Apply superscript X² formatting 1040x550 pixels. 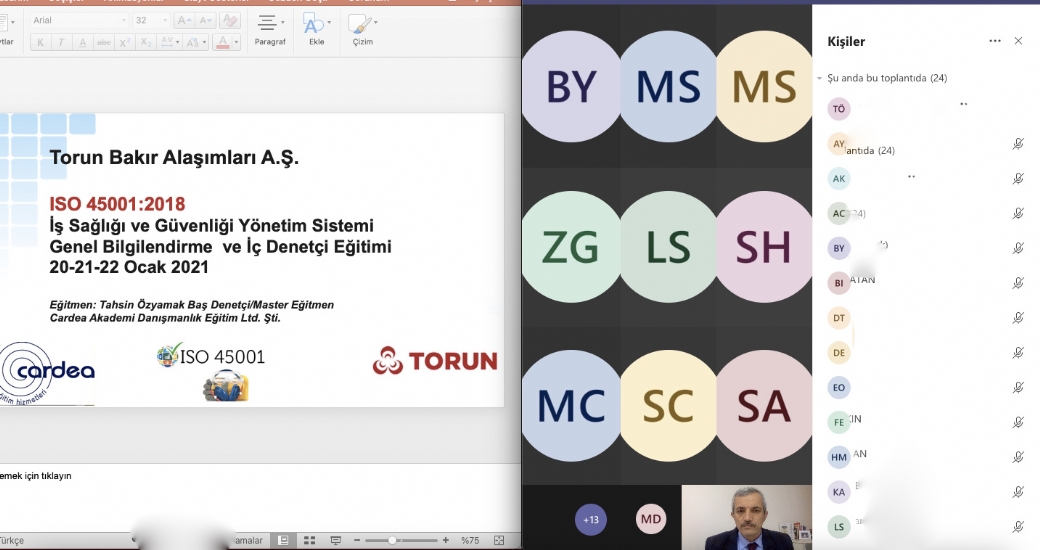[x=124, y=42]
